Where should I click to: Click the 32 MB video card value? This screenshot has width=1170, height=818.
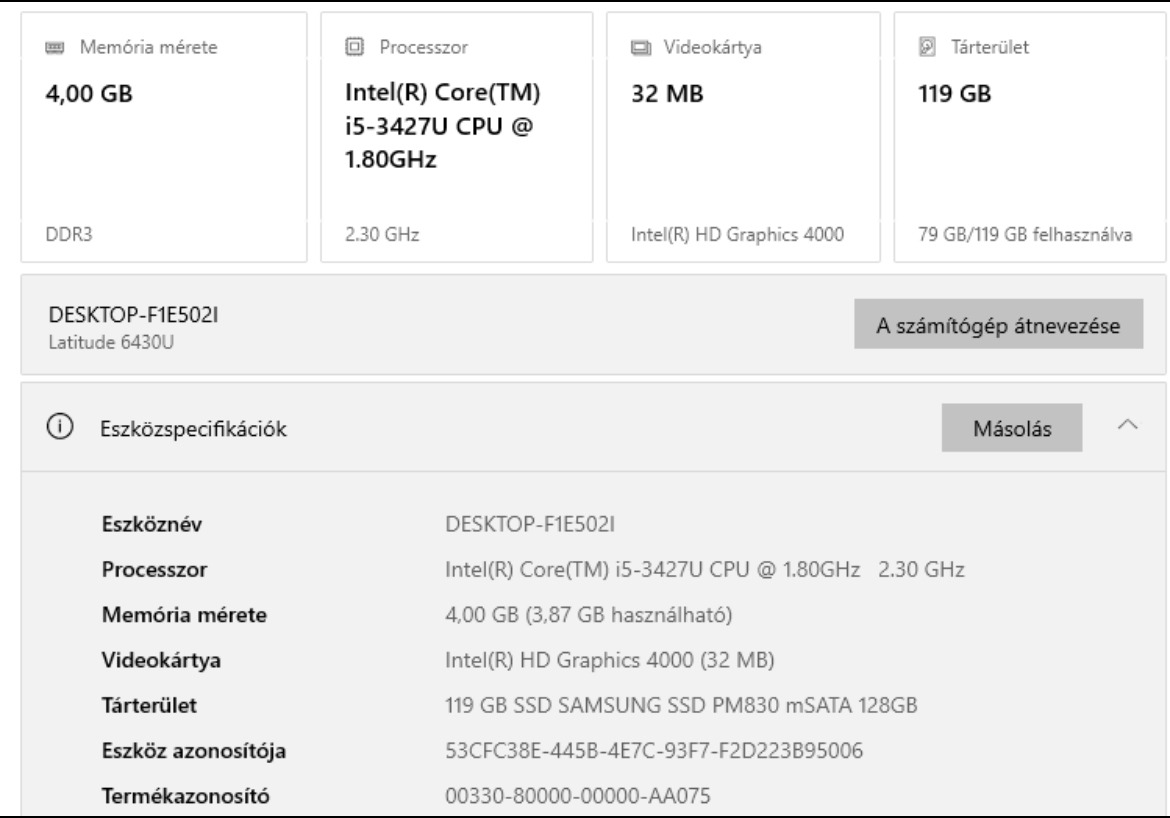pyautogui.click(x=663, y=95)
